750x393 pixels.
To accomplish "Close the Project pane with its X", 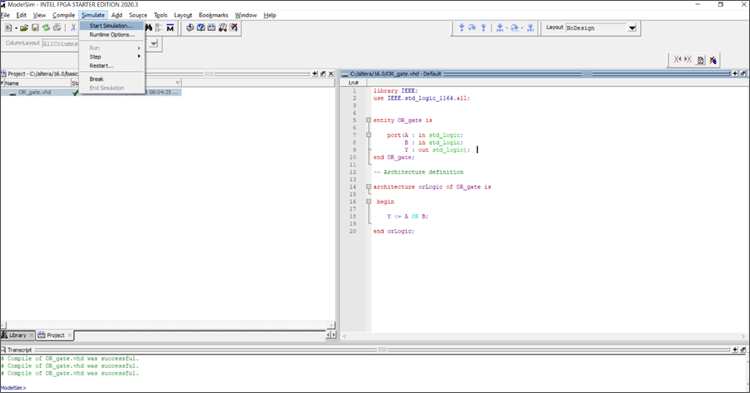I will (331, 74).
